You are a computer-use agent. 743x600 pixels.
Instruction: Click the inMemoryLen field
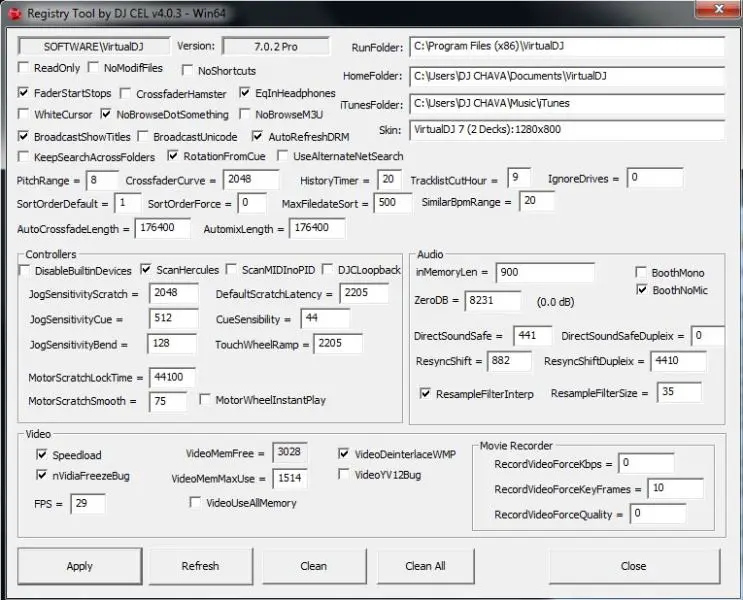point(545,273)
